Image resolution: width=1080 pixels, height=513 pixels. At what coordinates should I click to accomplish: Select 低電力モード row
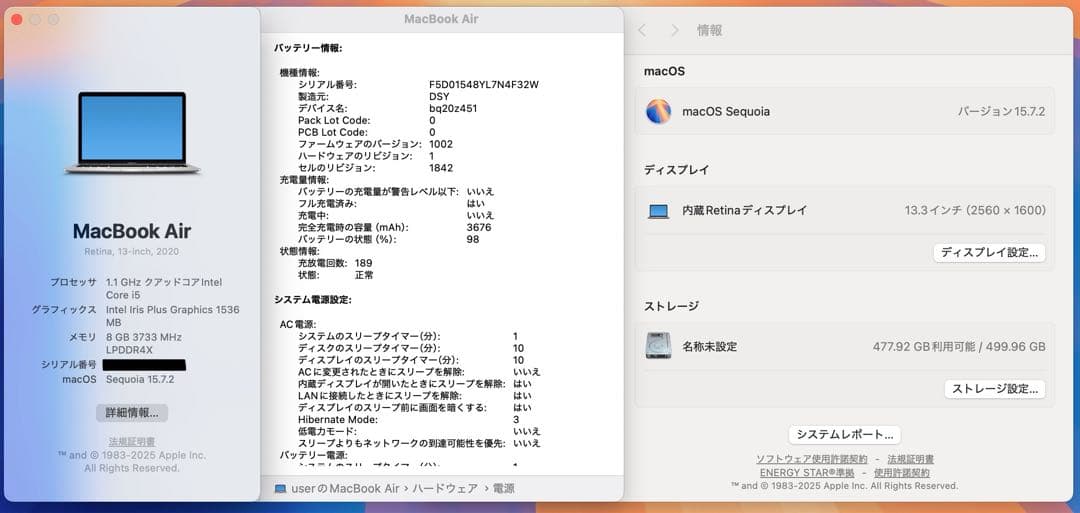click(419, 431)
